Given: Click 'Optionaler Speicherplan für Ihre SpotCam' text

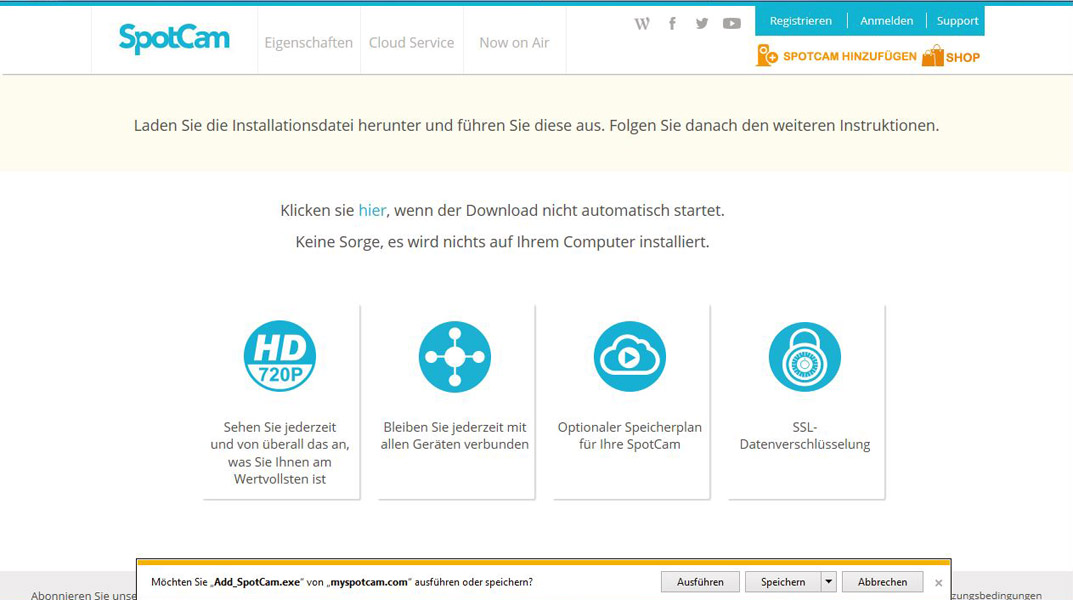Looking at the screenshot, I should point(630,436).
